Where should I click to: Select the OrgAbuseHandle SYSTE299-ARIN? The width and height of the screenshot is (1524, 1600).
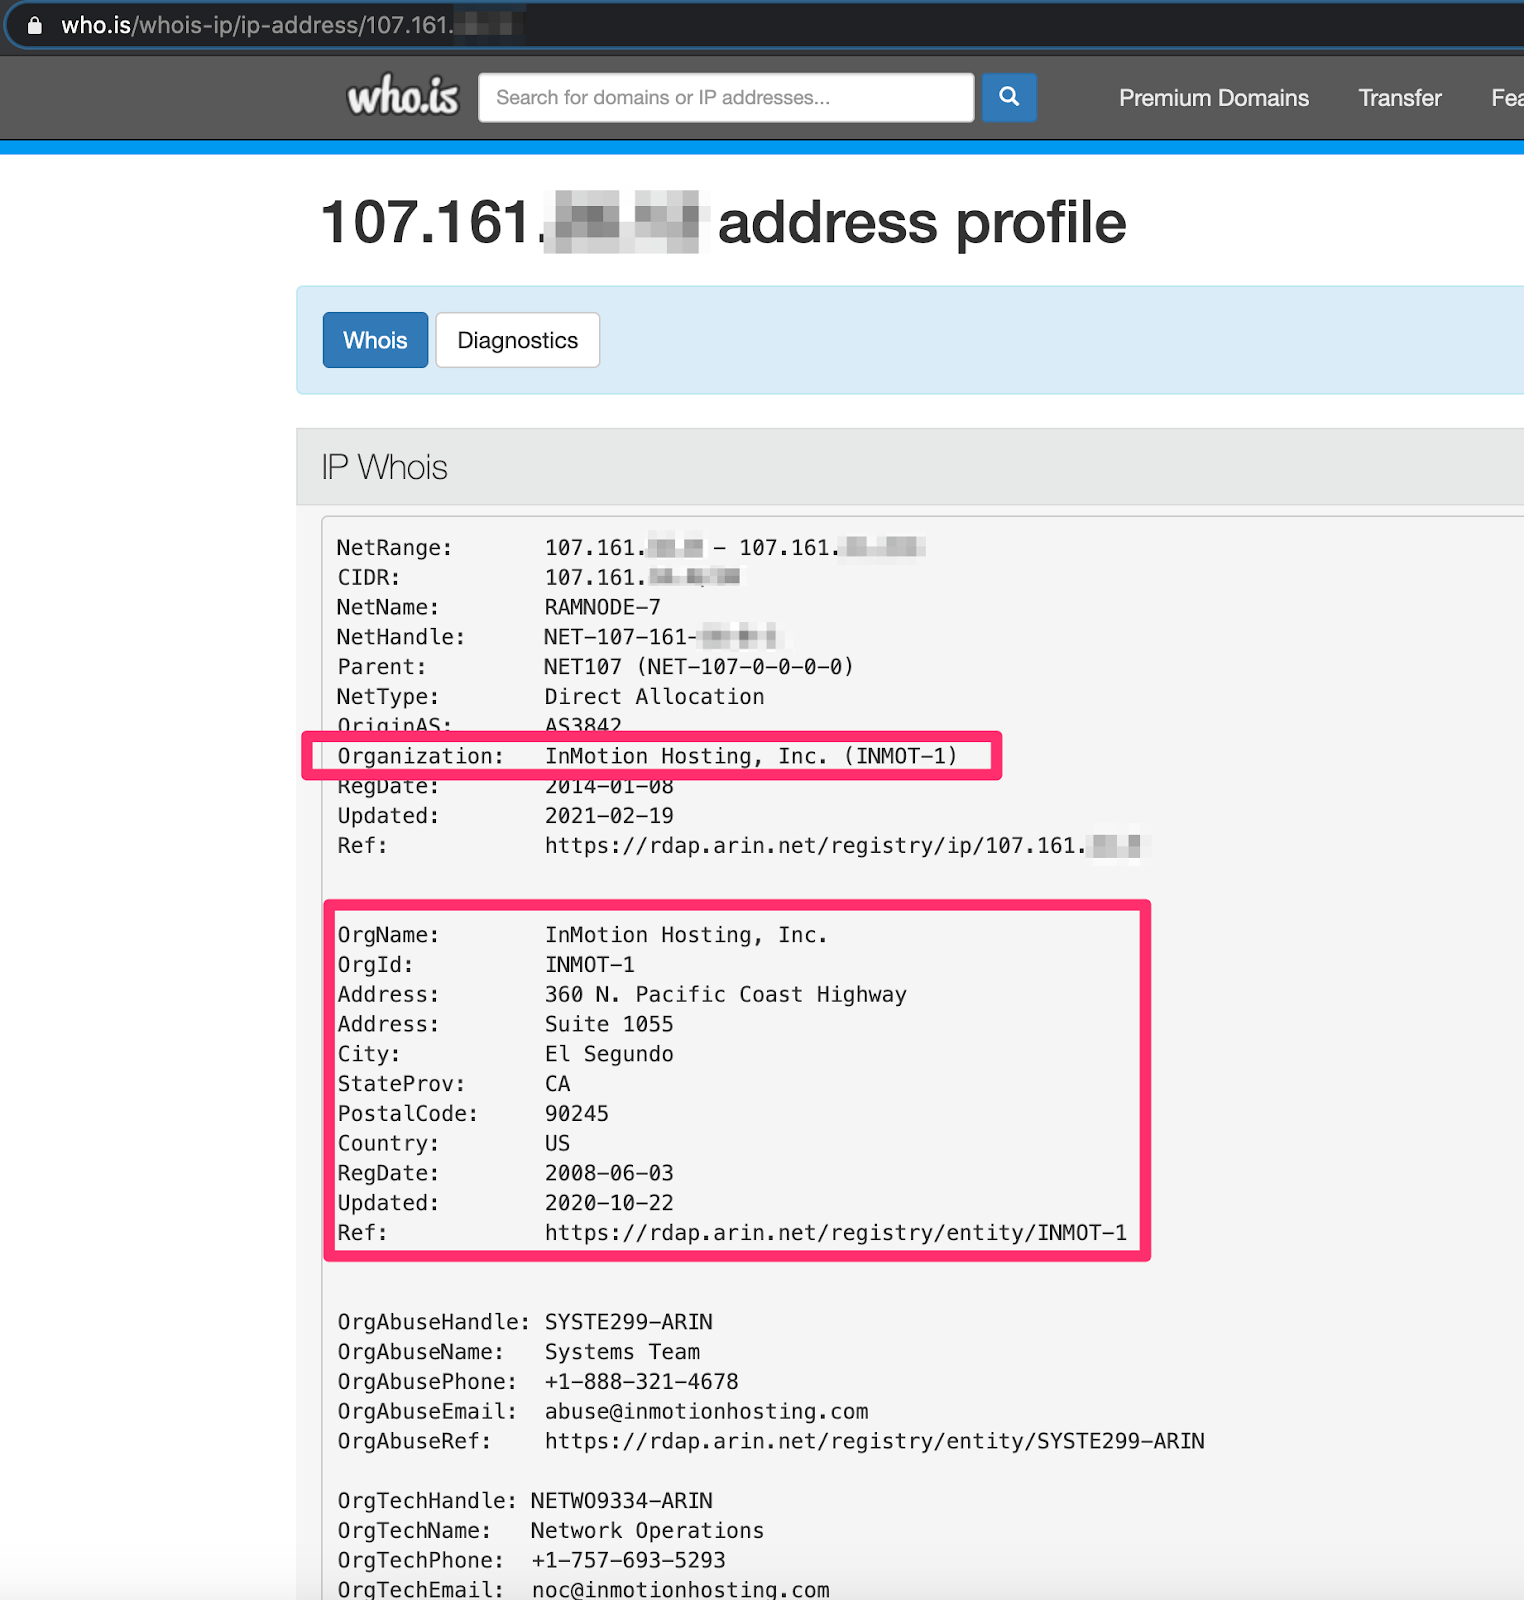(x=628, y=1322)
